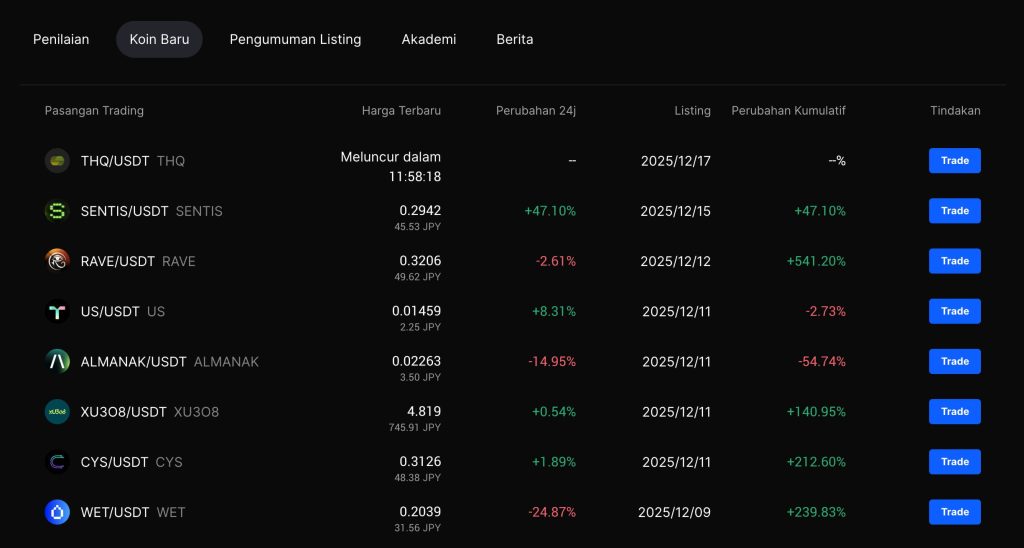Click the CYS coin logo

(57, 462)
